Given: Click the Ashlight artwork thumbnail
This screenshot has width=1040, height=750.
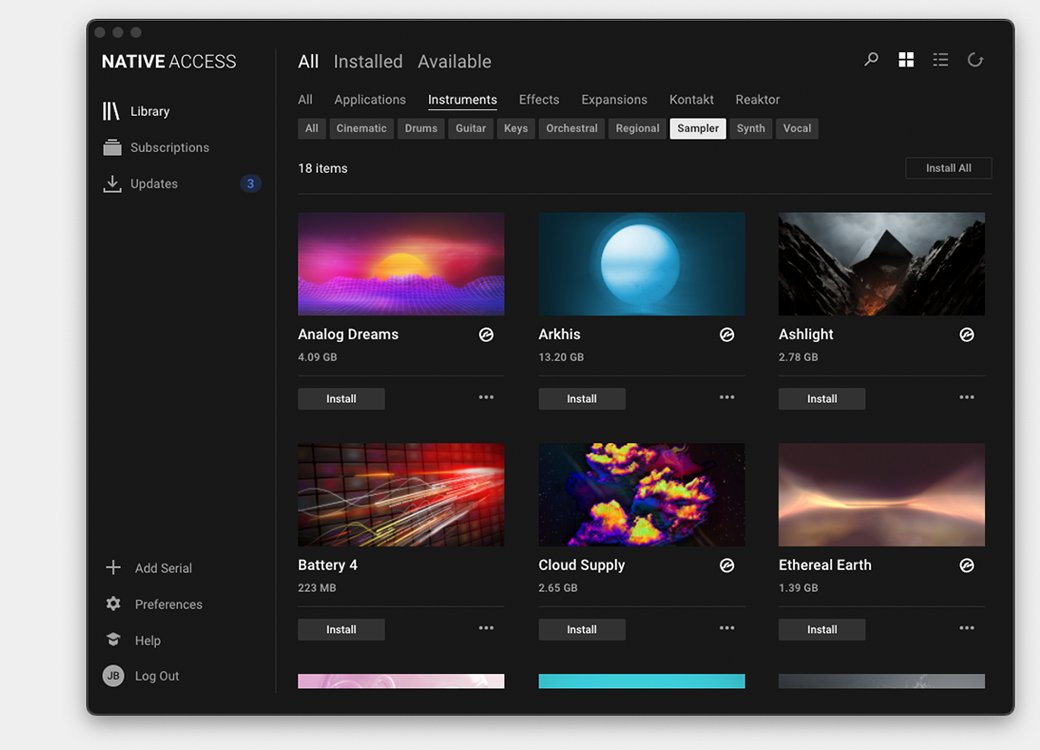Looking at the screenshot, I should click(881, 263).
